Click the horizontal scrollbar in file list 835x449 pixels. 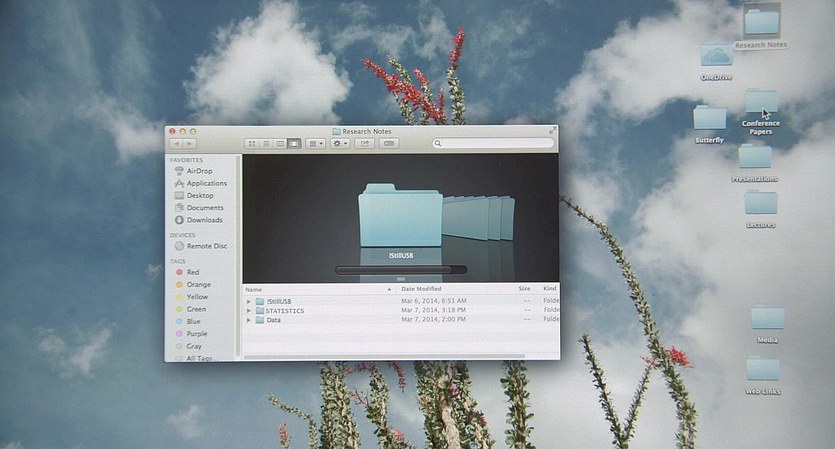coord(384,356)
